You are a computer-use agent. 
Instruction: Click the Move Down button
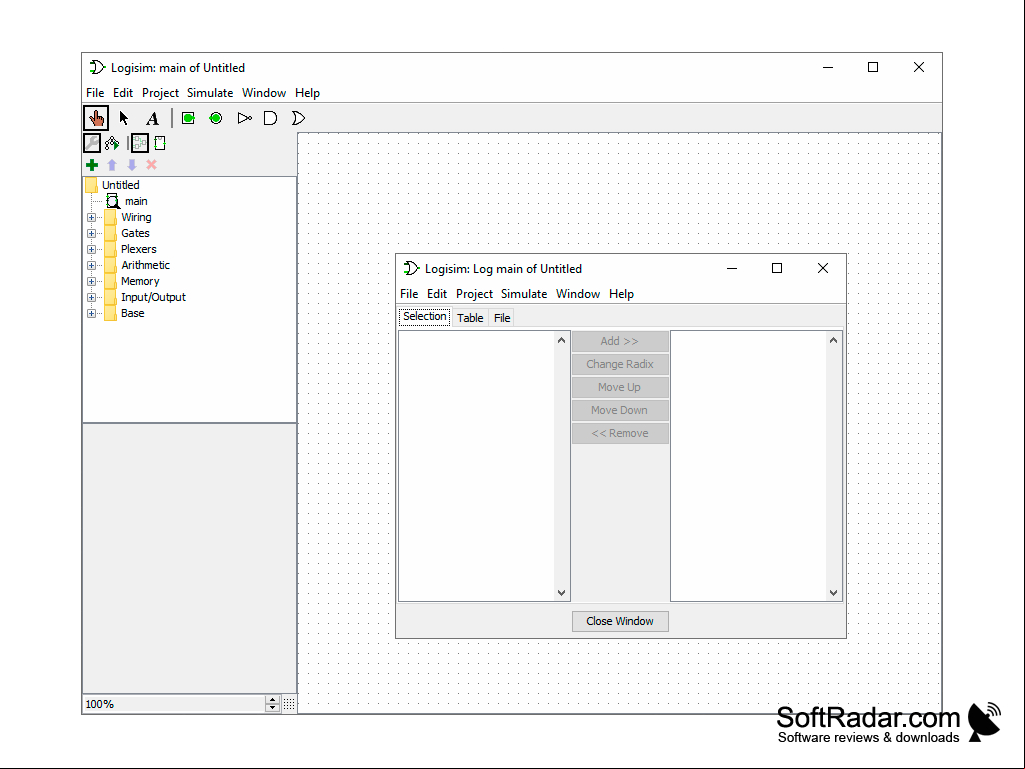point(620,410)
